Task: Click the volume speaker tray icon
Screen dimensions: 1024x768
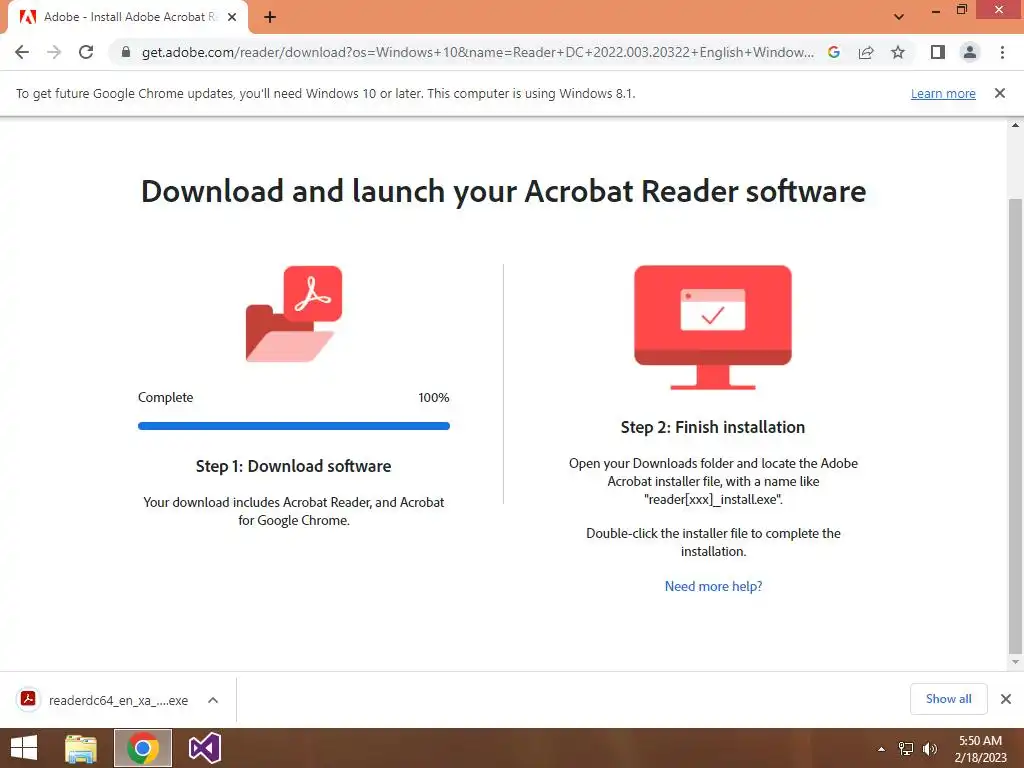Action: click(x=929, y=748)
